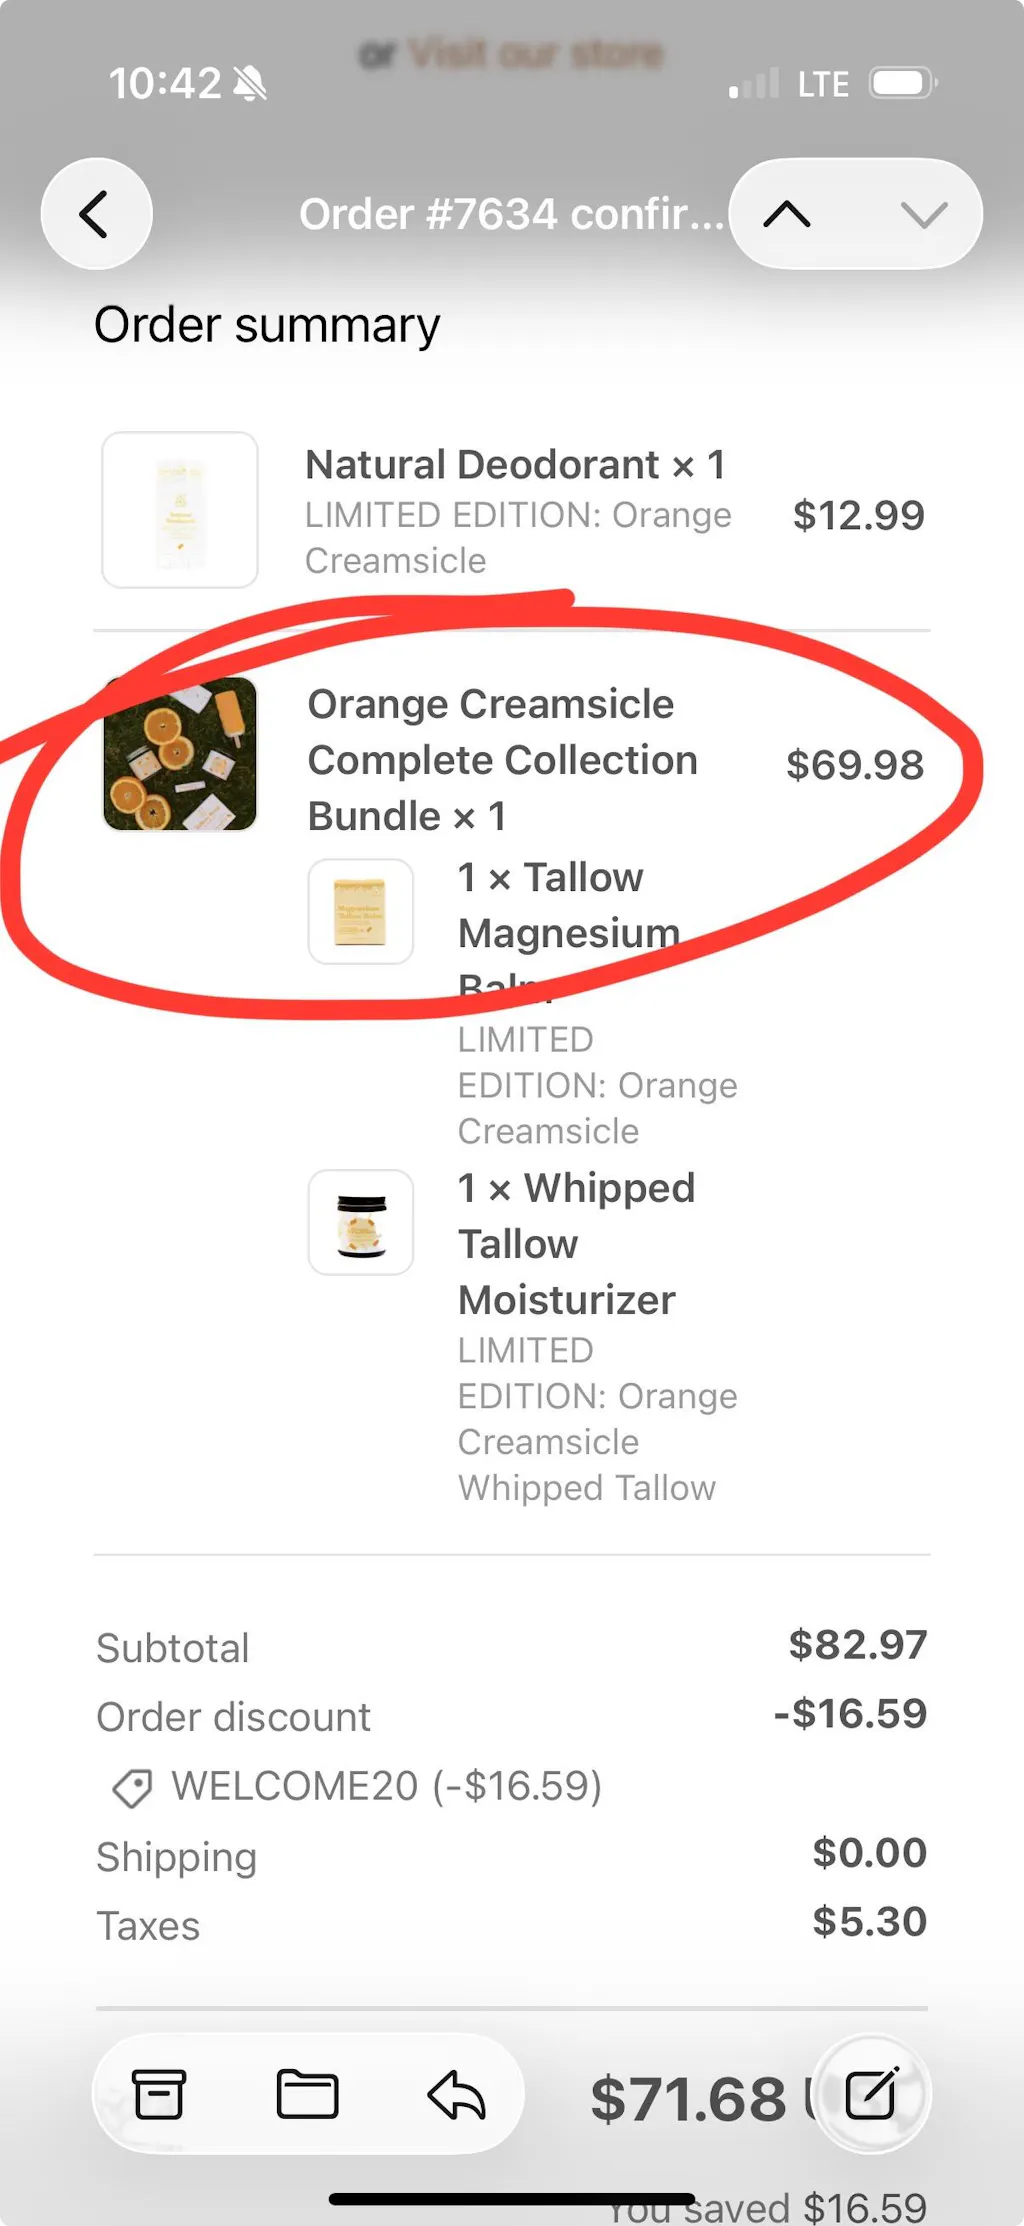Viewport: 1024px width, 2226px height.
Task: Tap the Tallow Magnesium Balm thumbnail
Action: click(x=361, y=911)
